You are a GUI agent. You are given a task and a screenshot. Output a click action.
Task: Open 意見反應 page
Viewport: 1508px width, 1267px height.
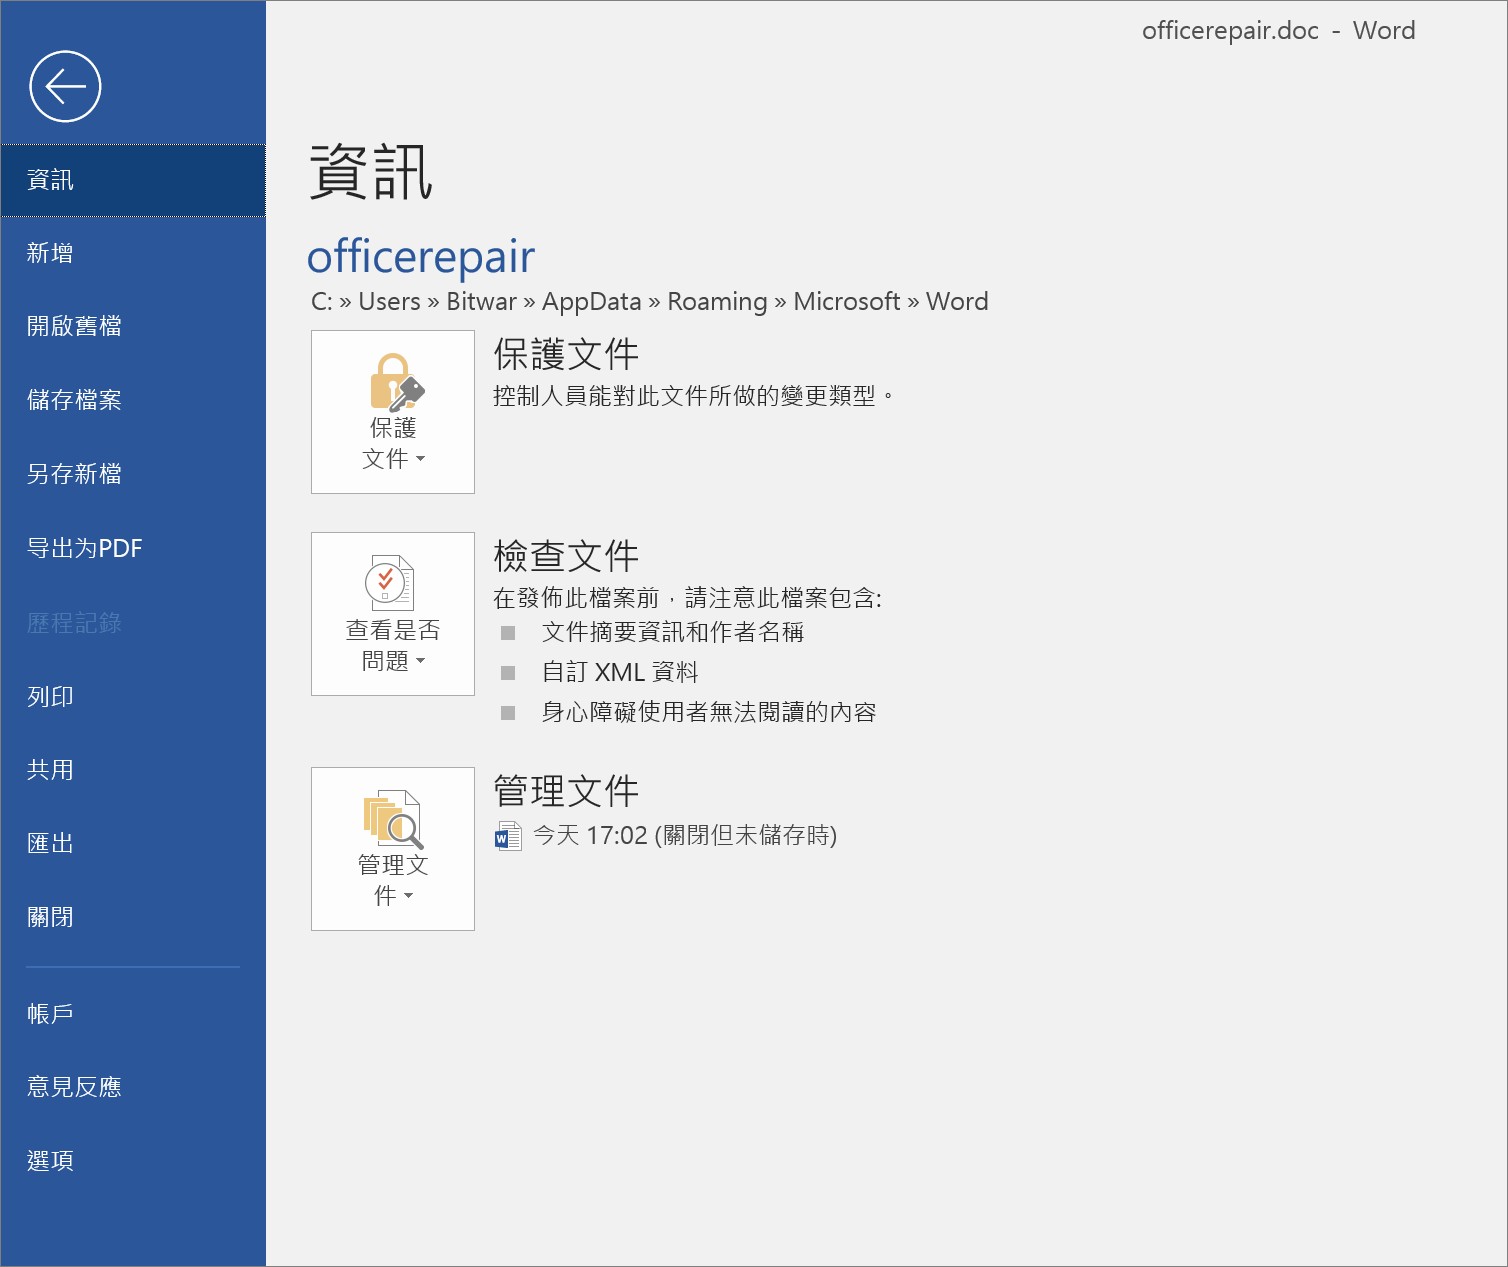tap(133, 1087)
